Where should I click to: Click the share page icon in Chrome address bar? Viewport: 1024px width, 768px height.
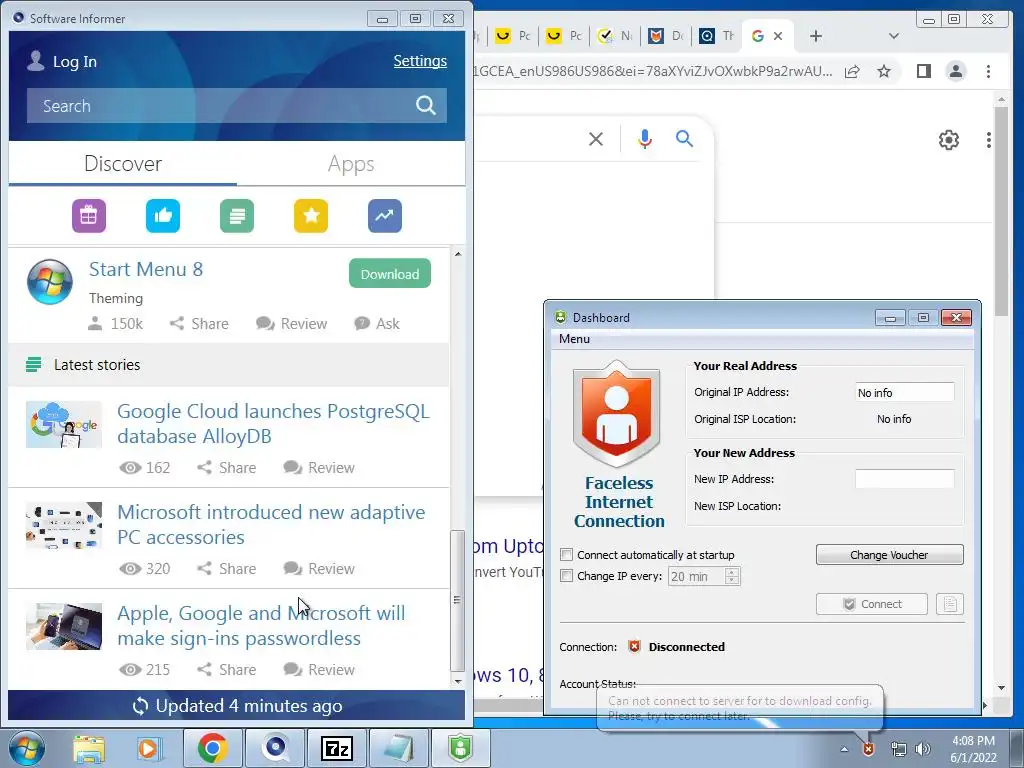point(852,71)
